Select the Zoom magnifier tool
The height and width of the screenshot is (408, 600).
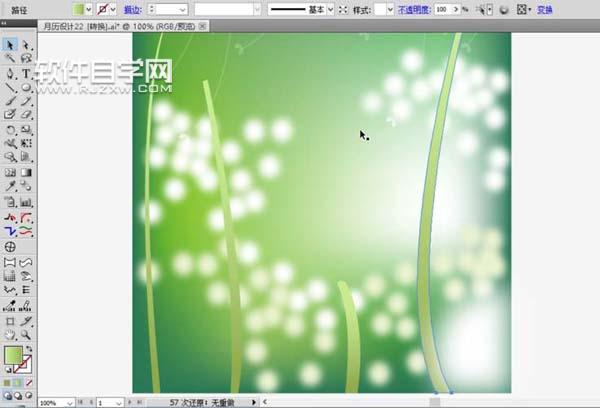point(26,335)
